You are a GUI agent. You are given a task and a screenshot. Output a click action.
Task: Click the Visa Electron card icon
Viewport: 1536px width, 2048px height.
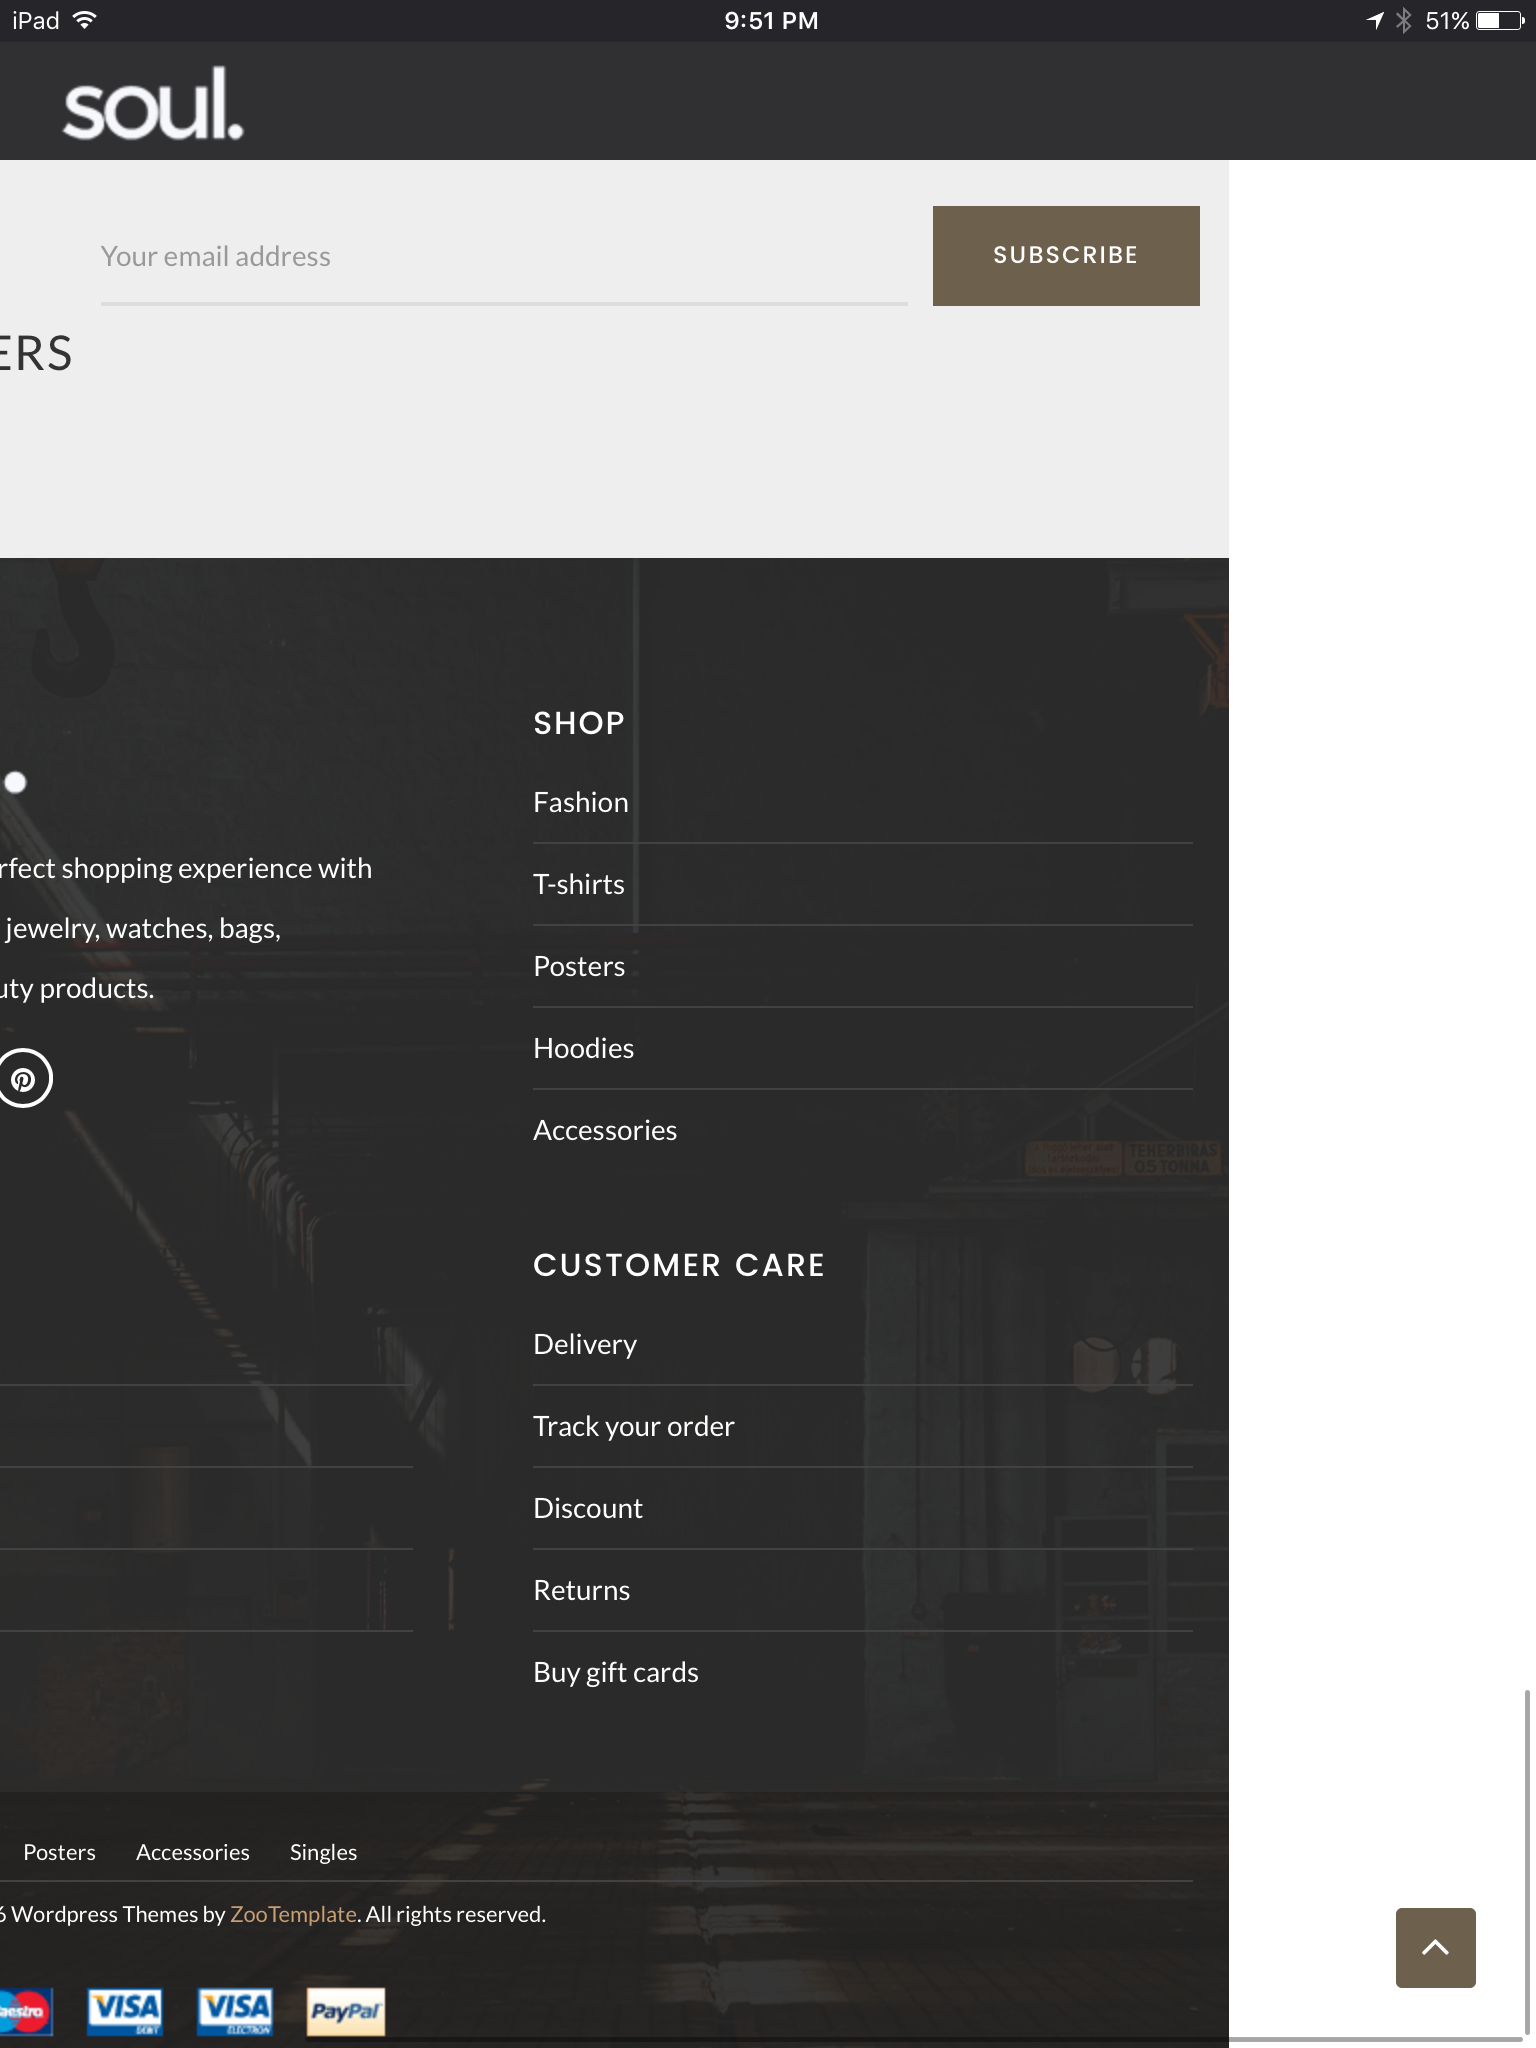[235, 2011]
